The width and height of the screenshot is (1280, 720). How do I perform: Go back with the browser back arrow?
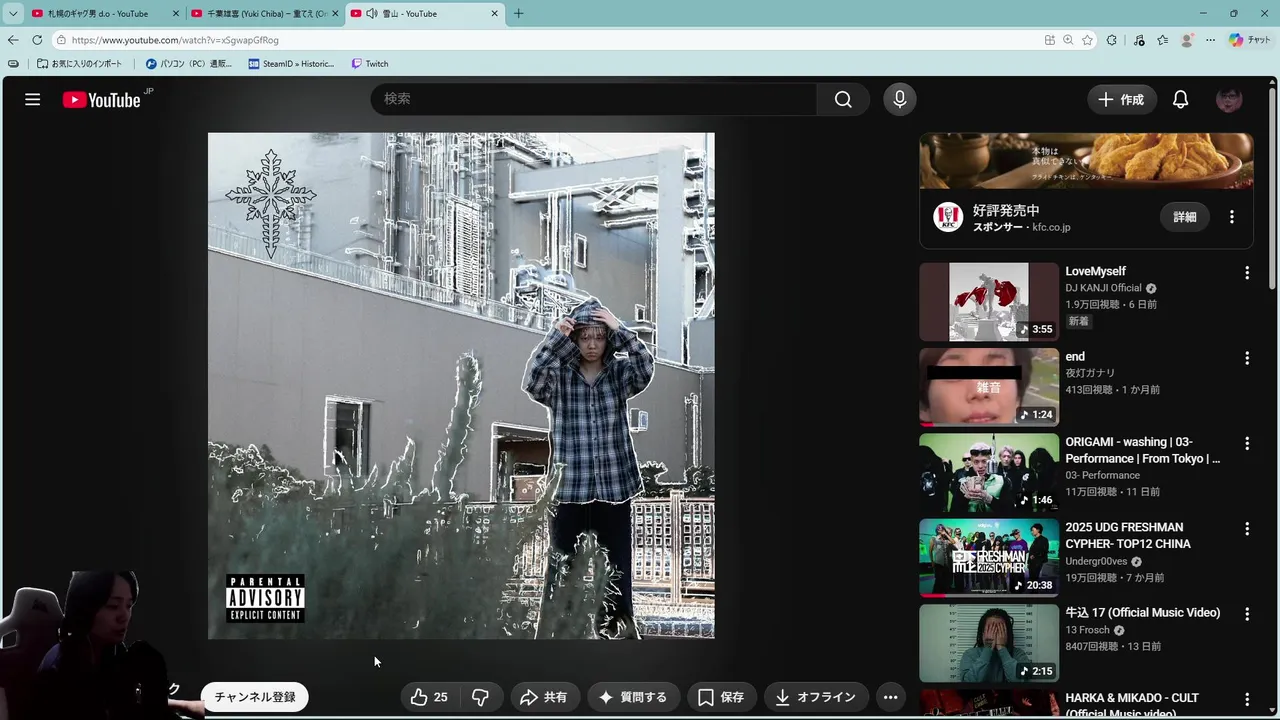pyautogui.click(x=12, y=40)
